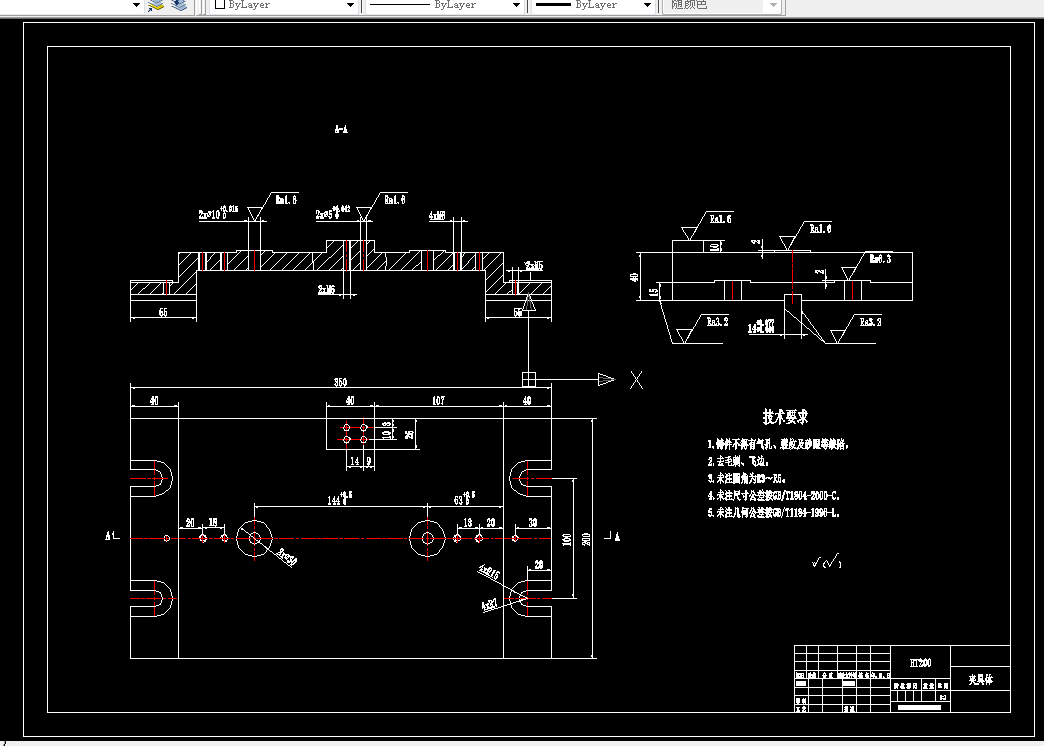Select the 技术要求 heading text
The height and width of the screenshot is (746, 1044).
pyautogui.click(x=785, y=417)
